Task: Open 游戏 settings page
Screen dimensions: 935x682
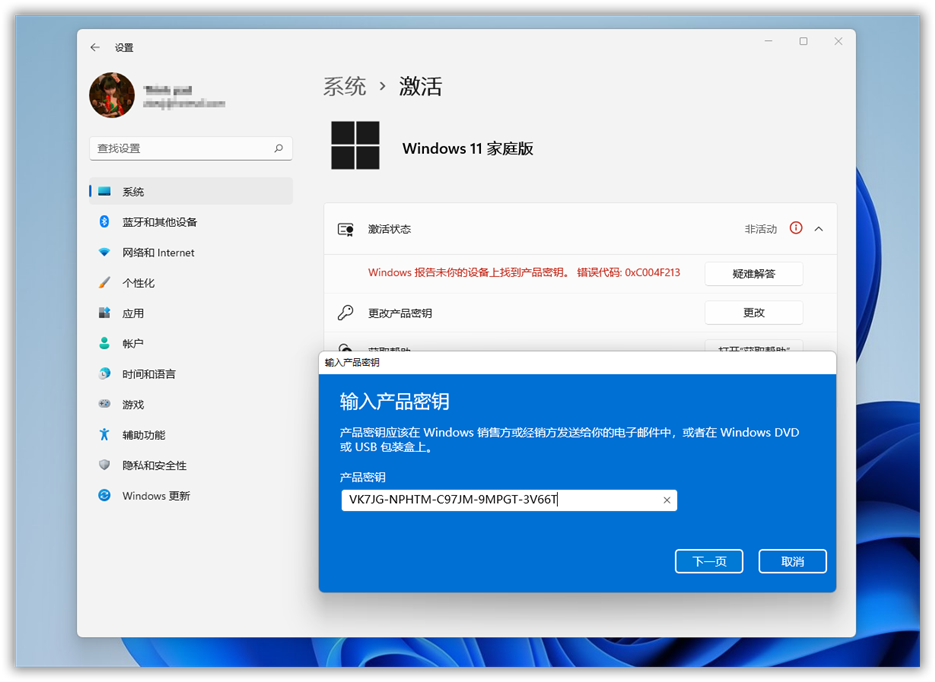Action: click(191, 404)
